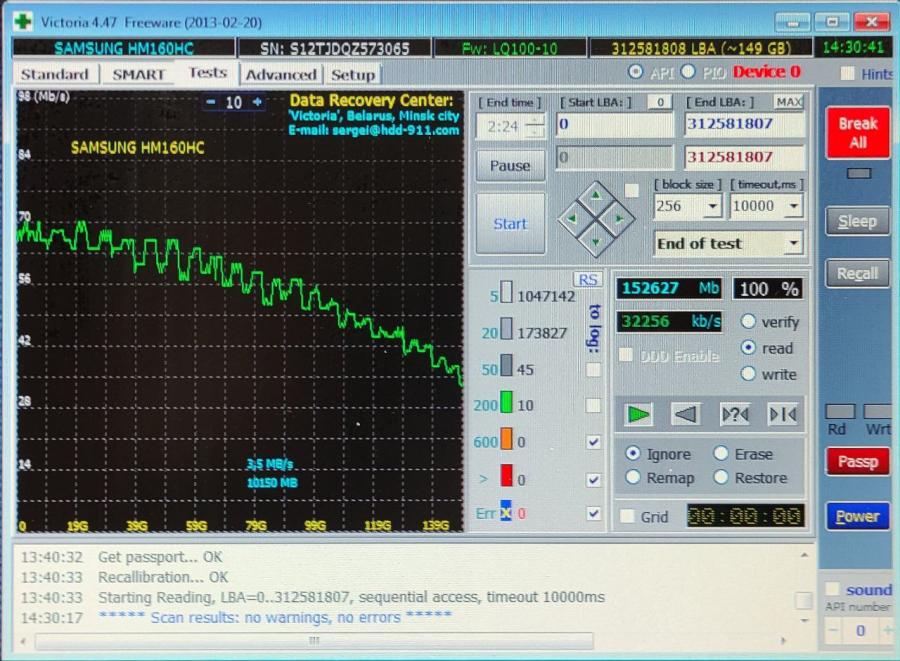Viewport: 900px width, 661px height.
Task: Click the rewind left-arrow scan icon
Action: (685, 414)
